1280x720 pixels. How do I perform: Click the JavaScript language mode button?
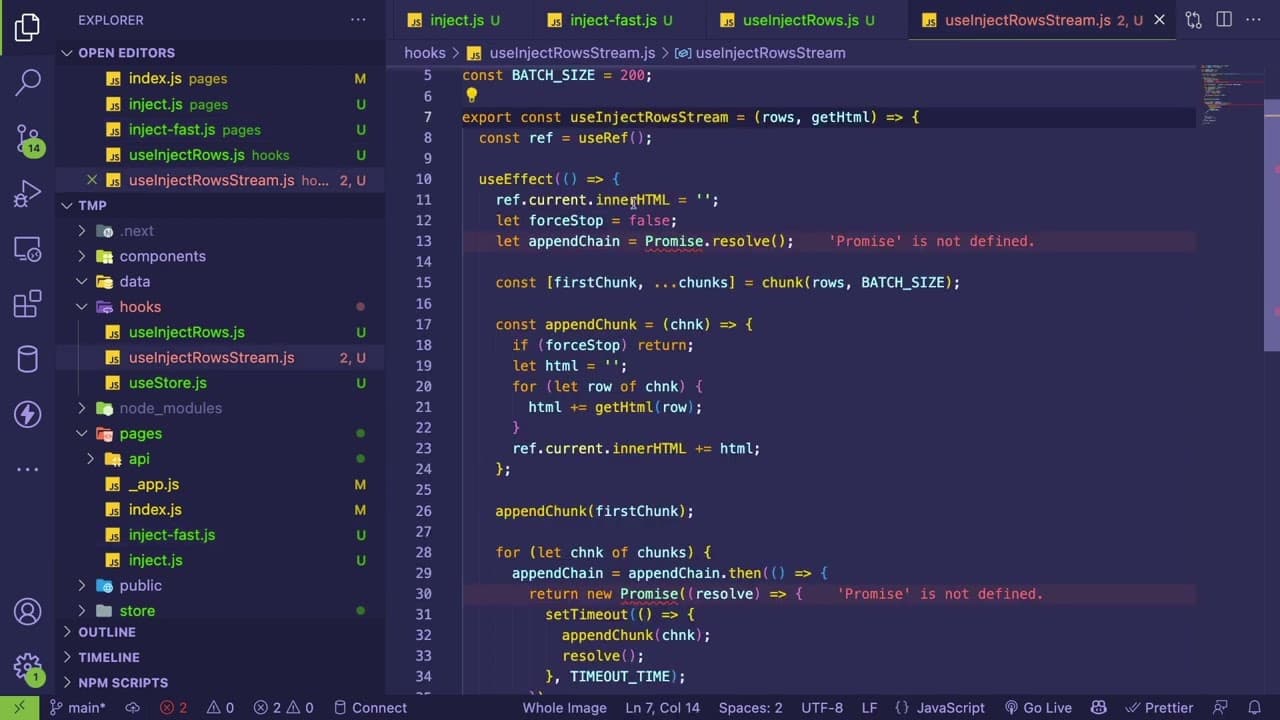coord(940,707)
